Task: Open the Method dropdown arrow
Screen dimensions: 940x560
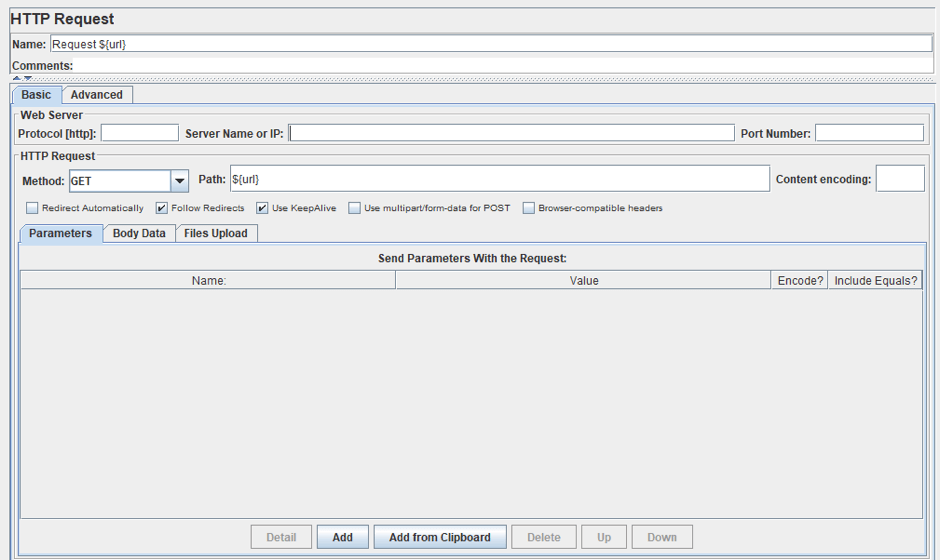Action: tap(179, 181)
